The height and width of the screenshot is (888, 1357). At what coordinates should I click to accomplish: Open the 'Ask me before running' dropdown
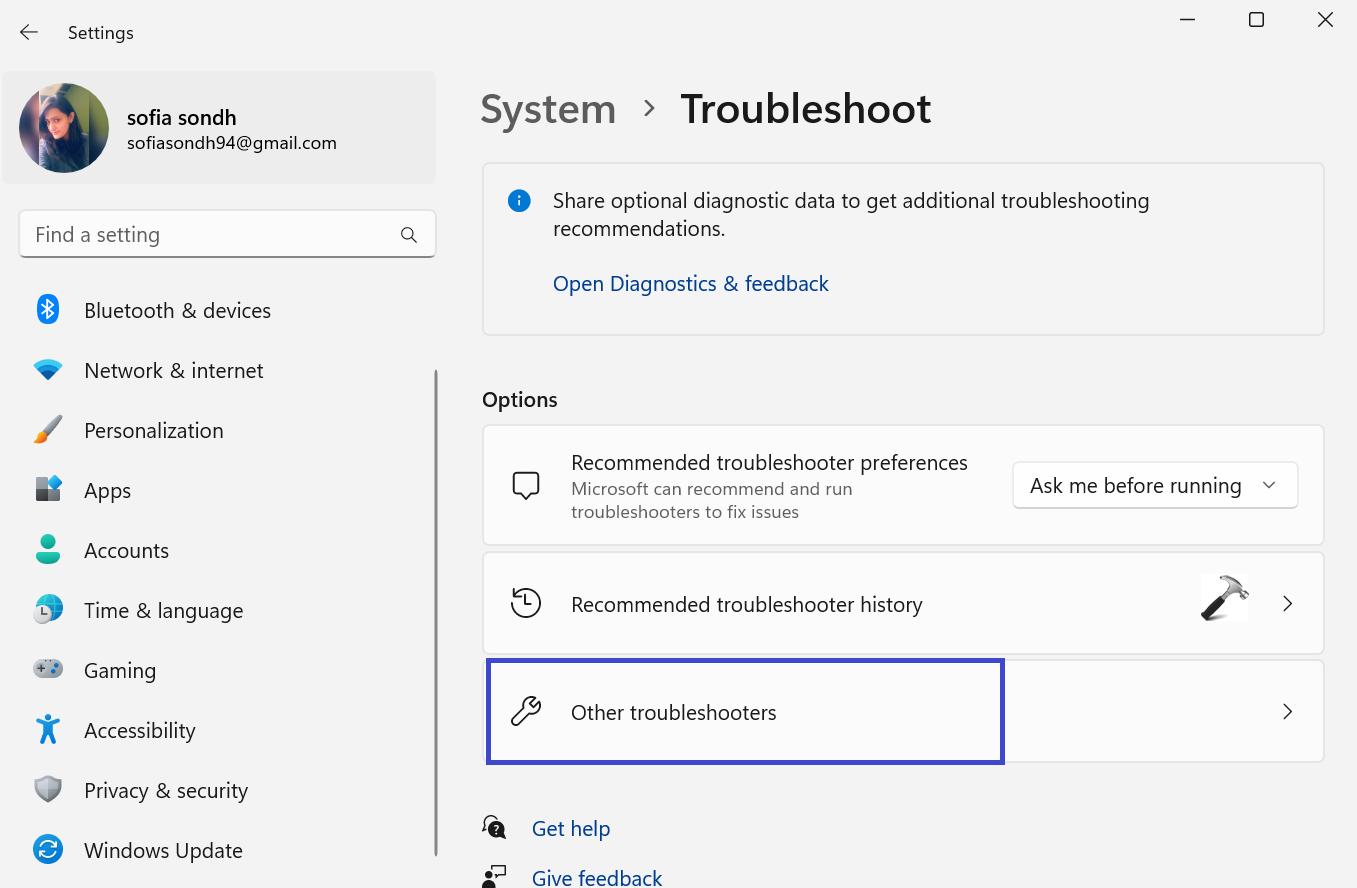(x=1154, y=486)
